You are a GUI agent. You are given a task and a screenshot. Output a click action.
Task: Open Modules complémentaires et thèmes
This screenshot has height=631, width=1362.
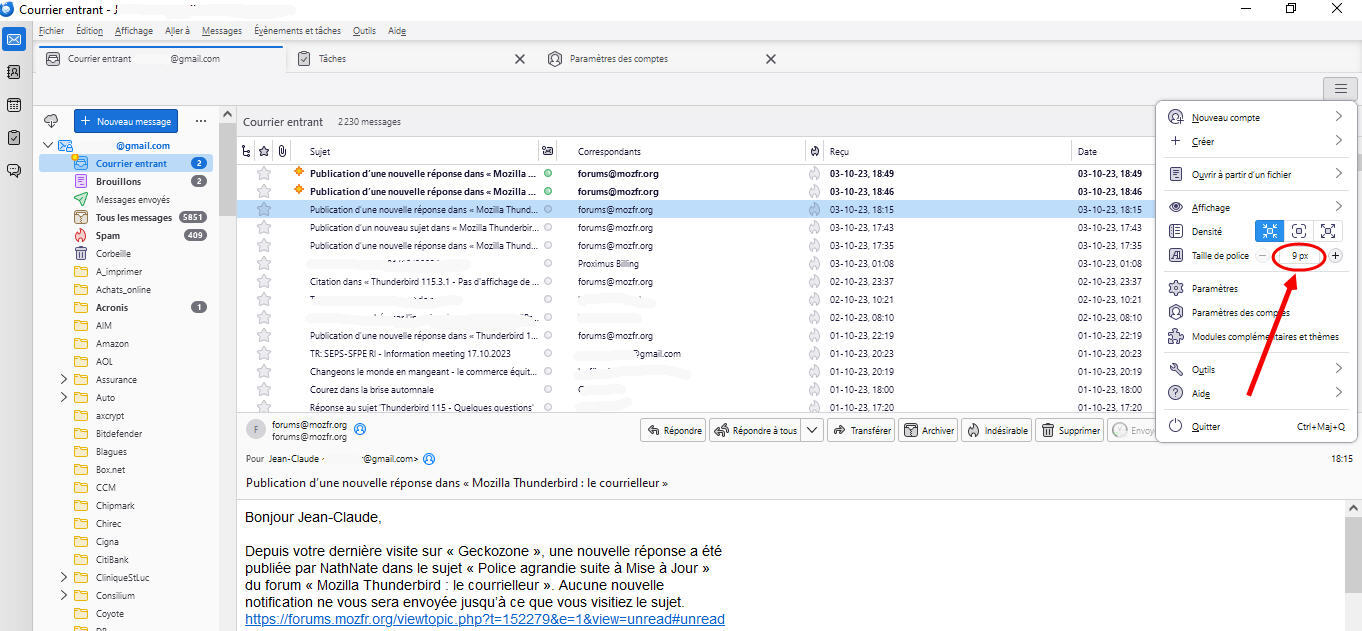1256,337
